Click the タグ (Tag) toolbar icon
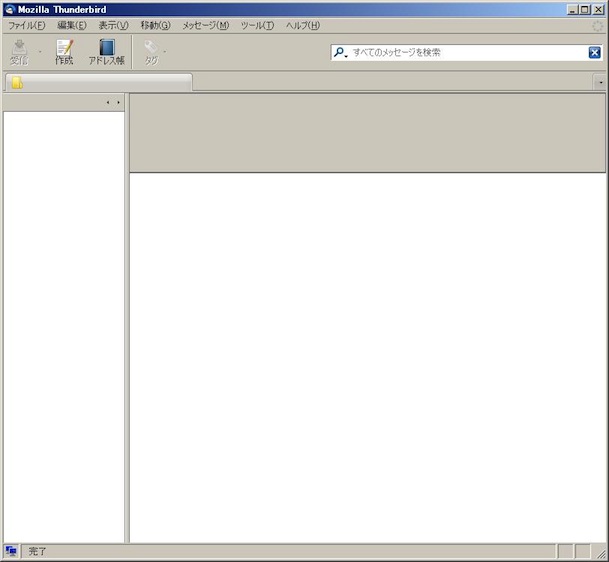The image size is (609, 562). (x=151, y=48)
